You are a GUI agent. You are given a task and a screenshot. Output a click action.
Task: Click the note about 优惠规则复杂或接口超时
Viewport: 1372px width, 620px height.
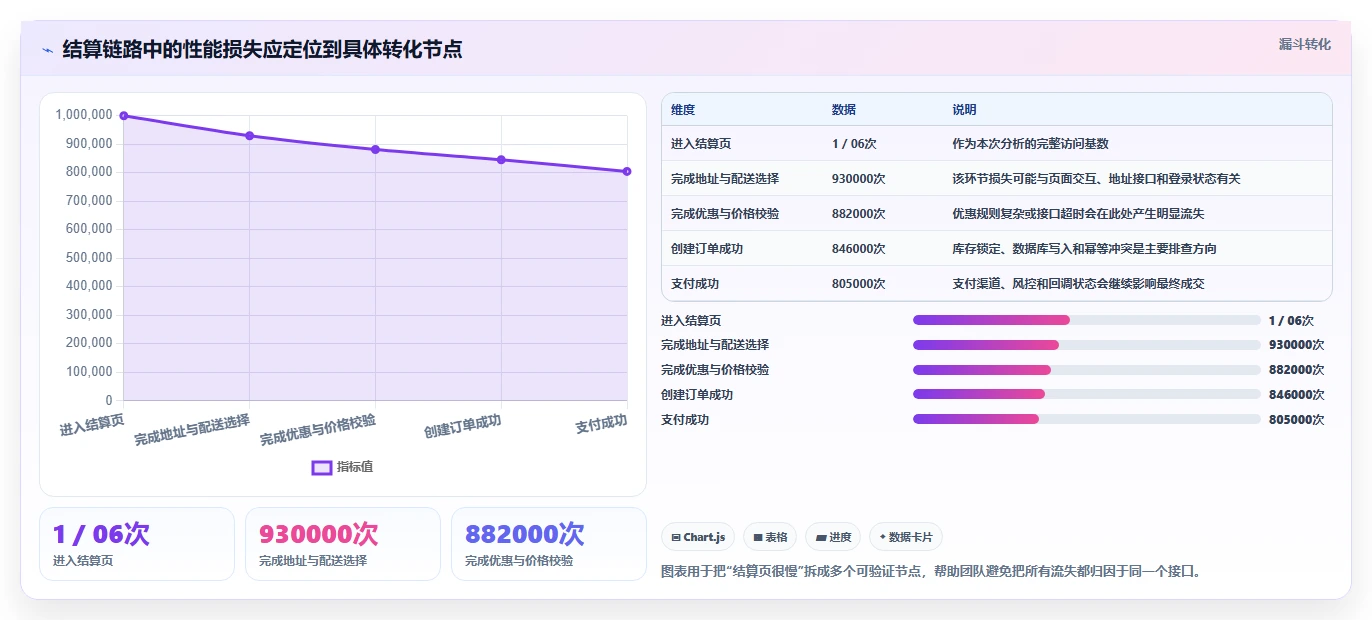1078,214
